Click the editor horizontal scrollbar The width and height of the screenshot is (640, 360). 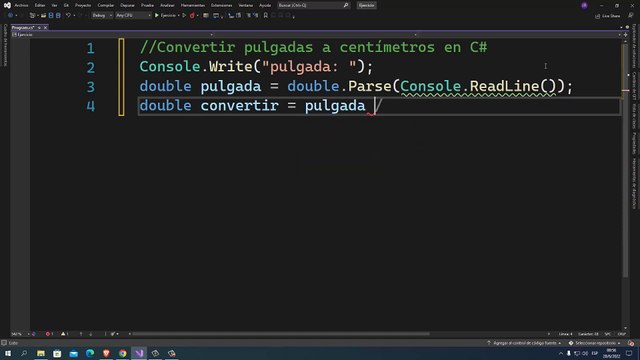pos(281,334)
